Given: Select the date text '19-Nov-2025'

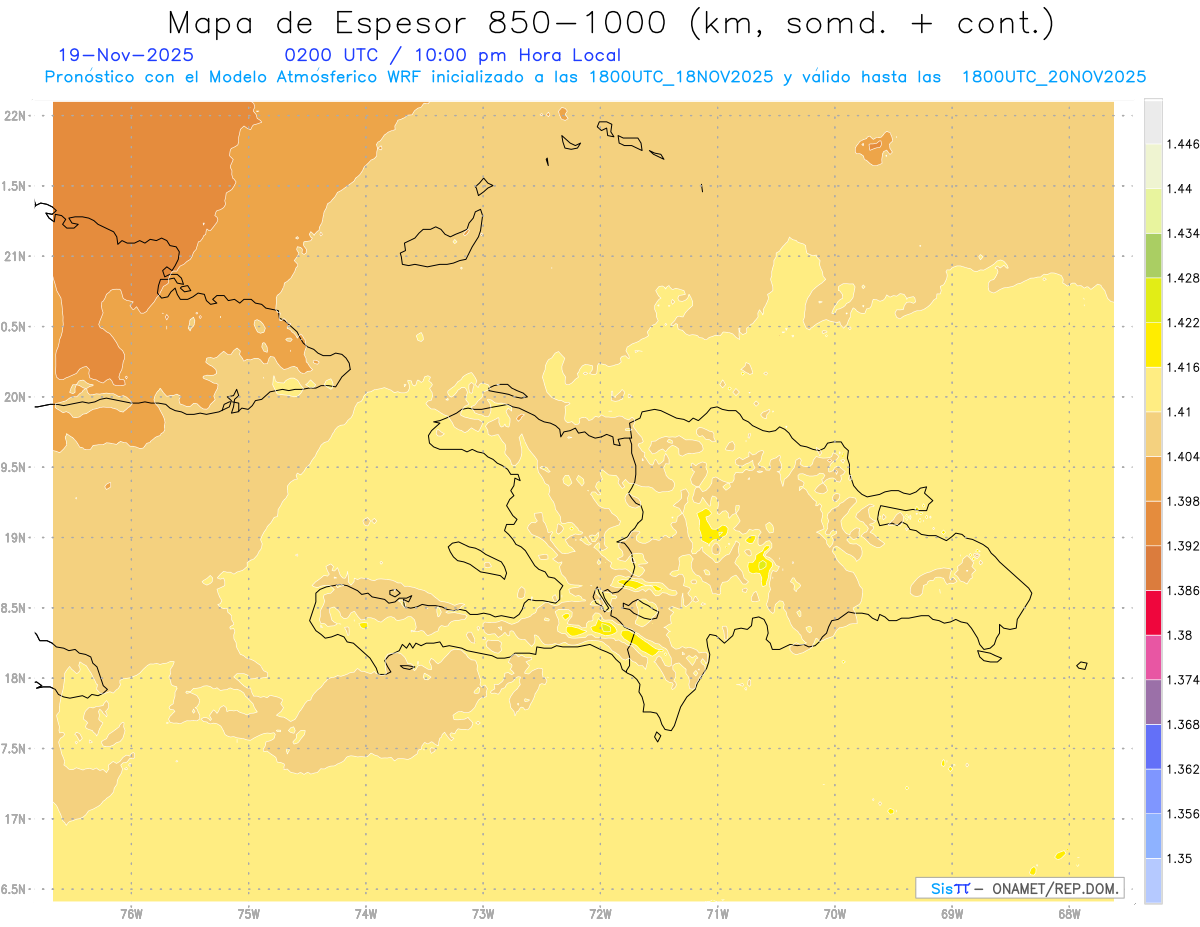Looking at the screenshot, I should coord(126,56).
